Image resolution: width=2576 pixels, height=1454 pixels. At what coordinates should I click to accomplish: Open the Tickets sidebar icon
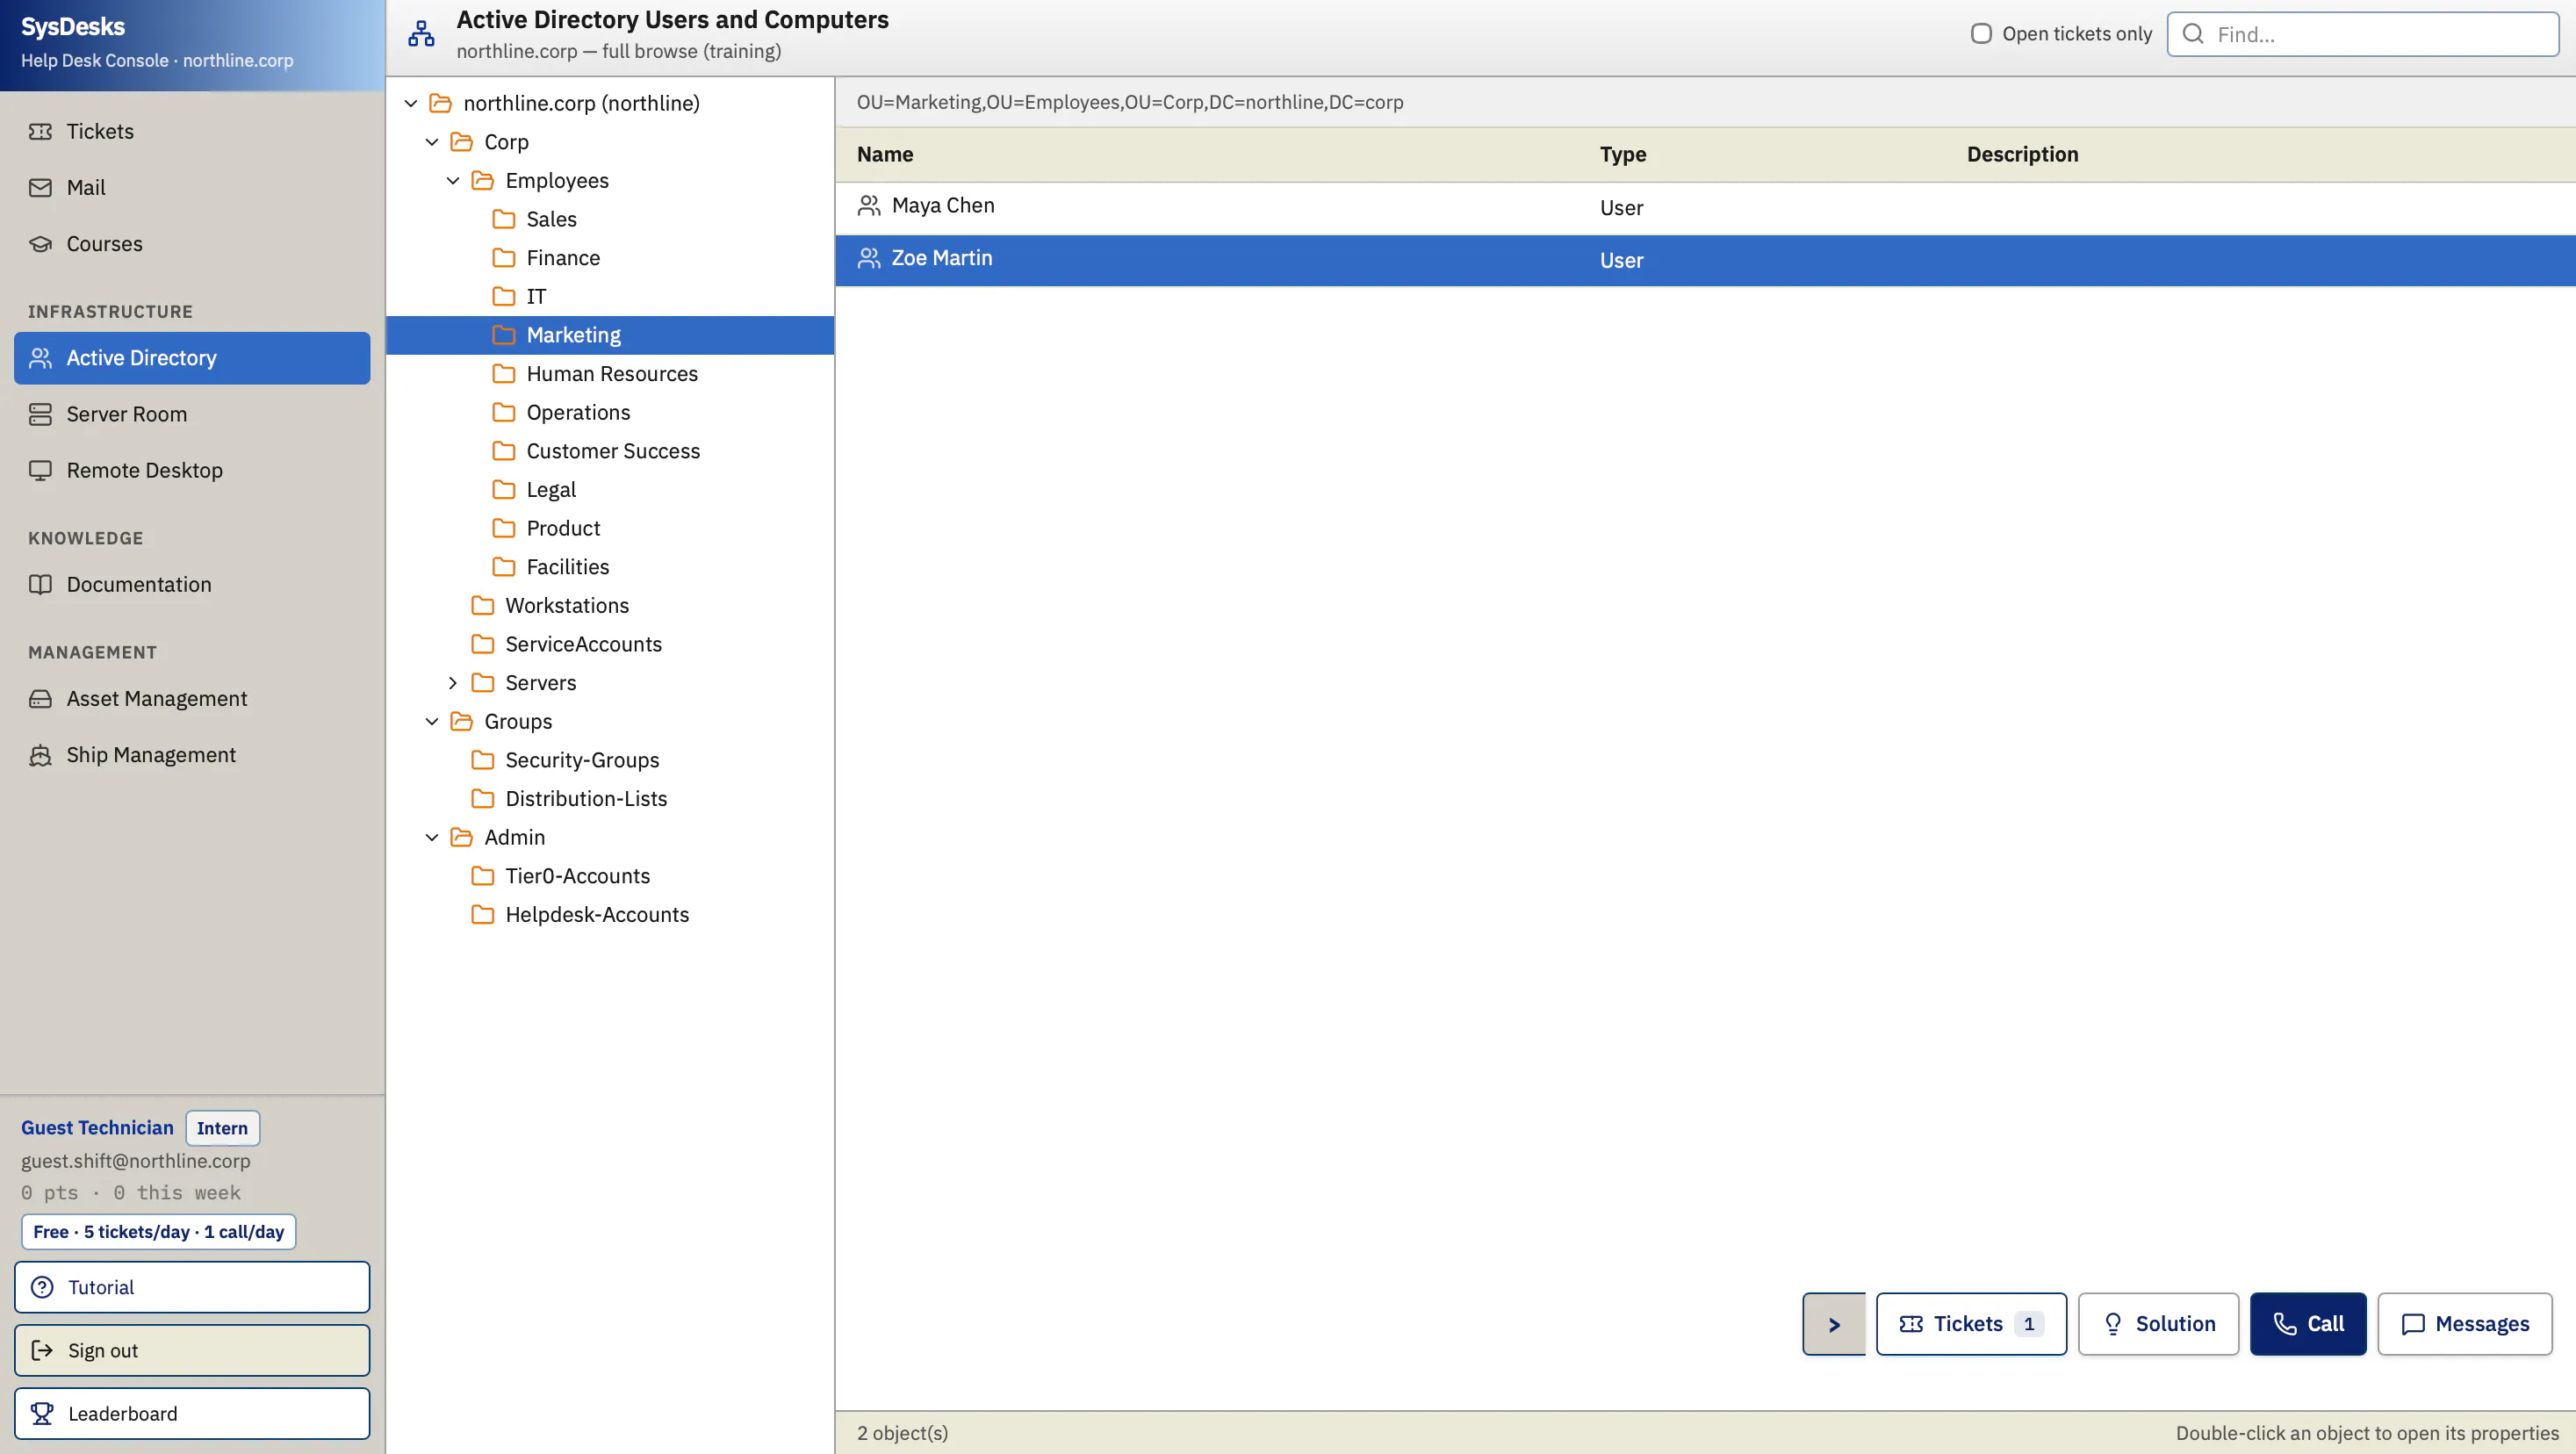40,131
